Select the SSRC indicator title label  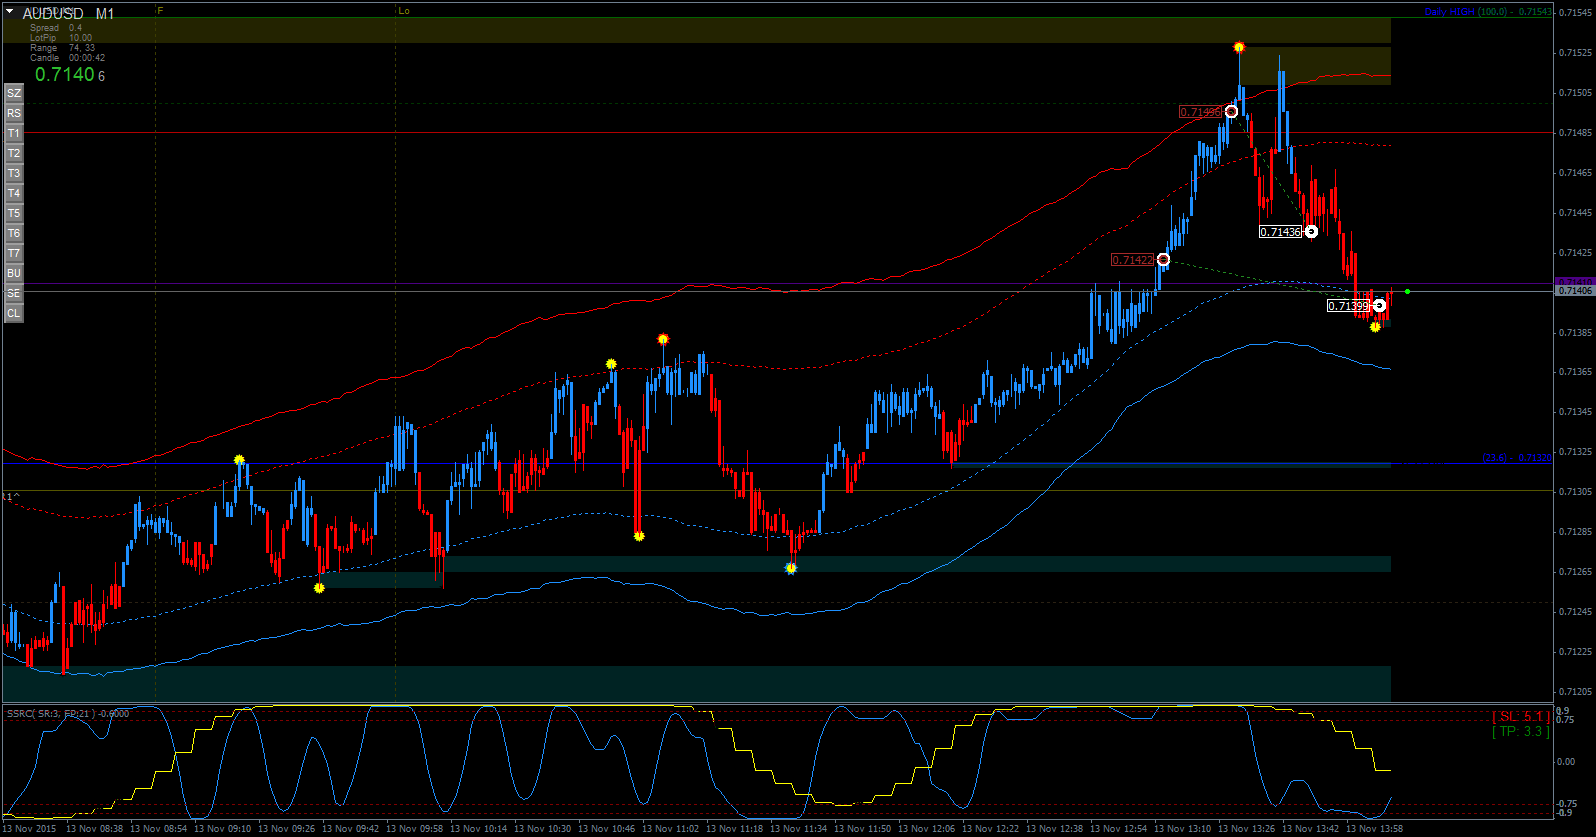click(x=68, y=713)
